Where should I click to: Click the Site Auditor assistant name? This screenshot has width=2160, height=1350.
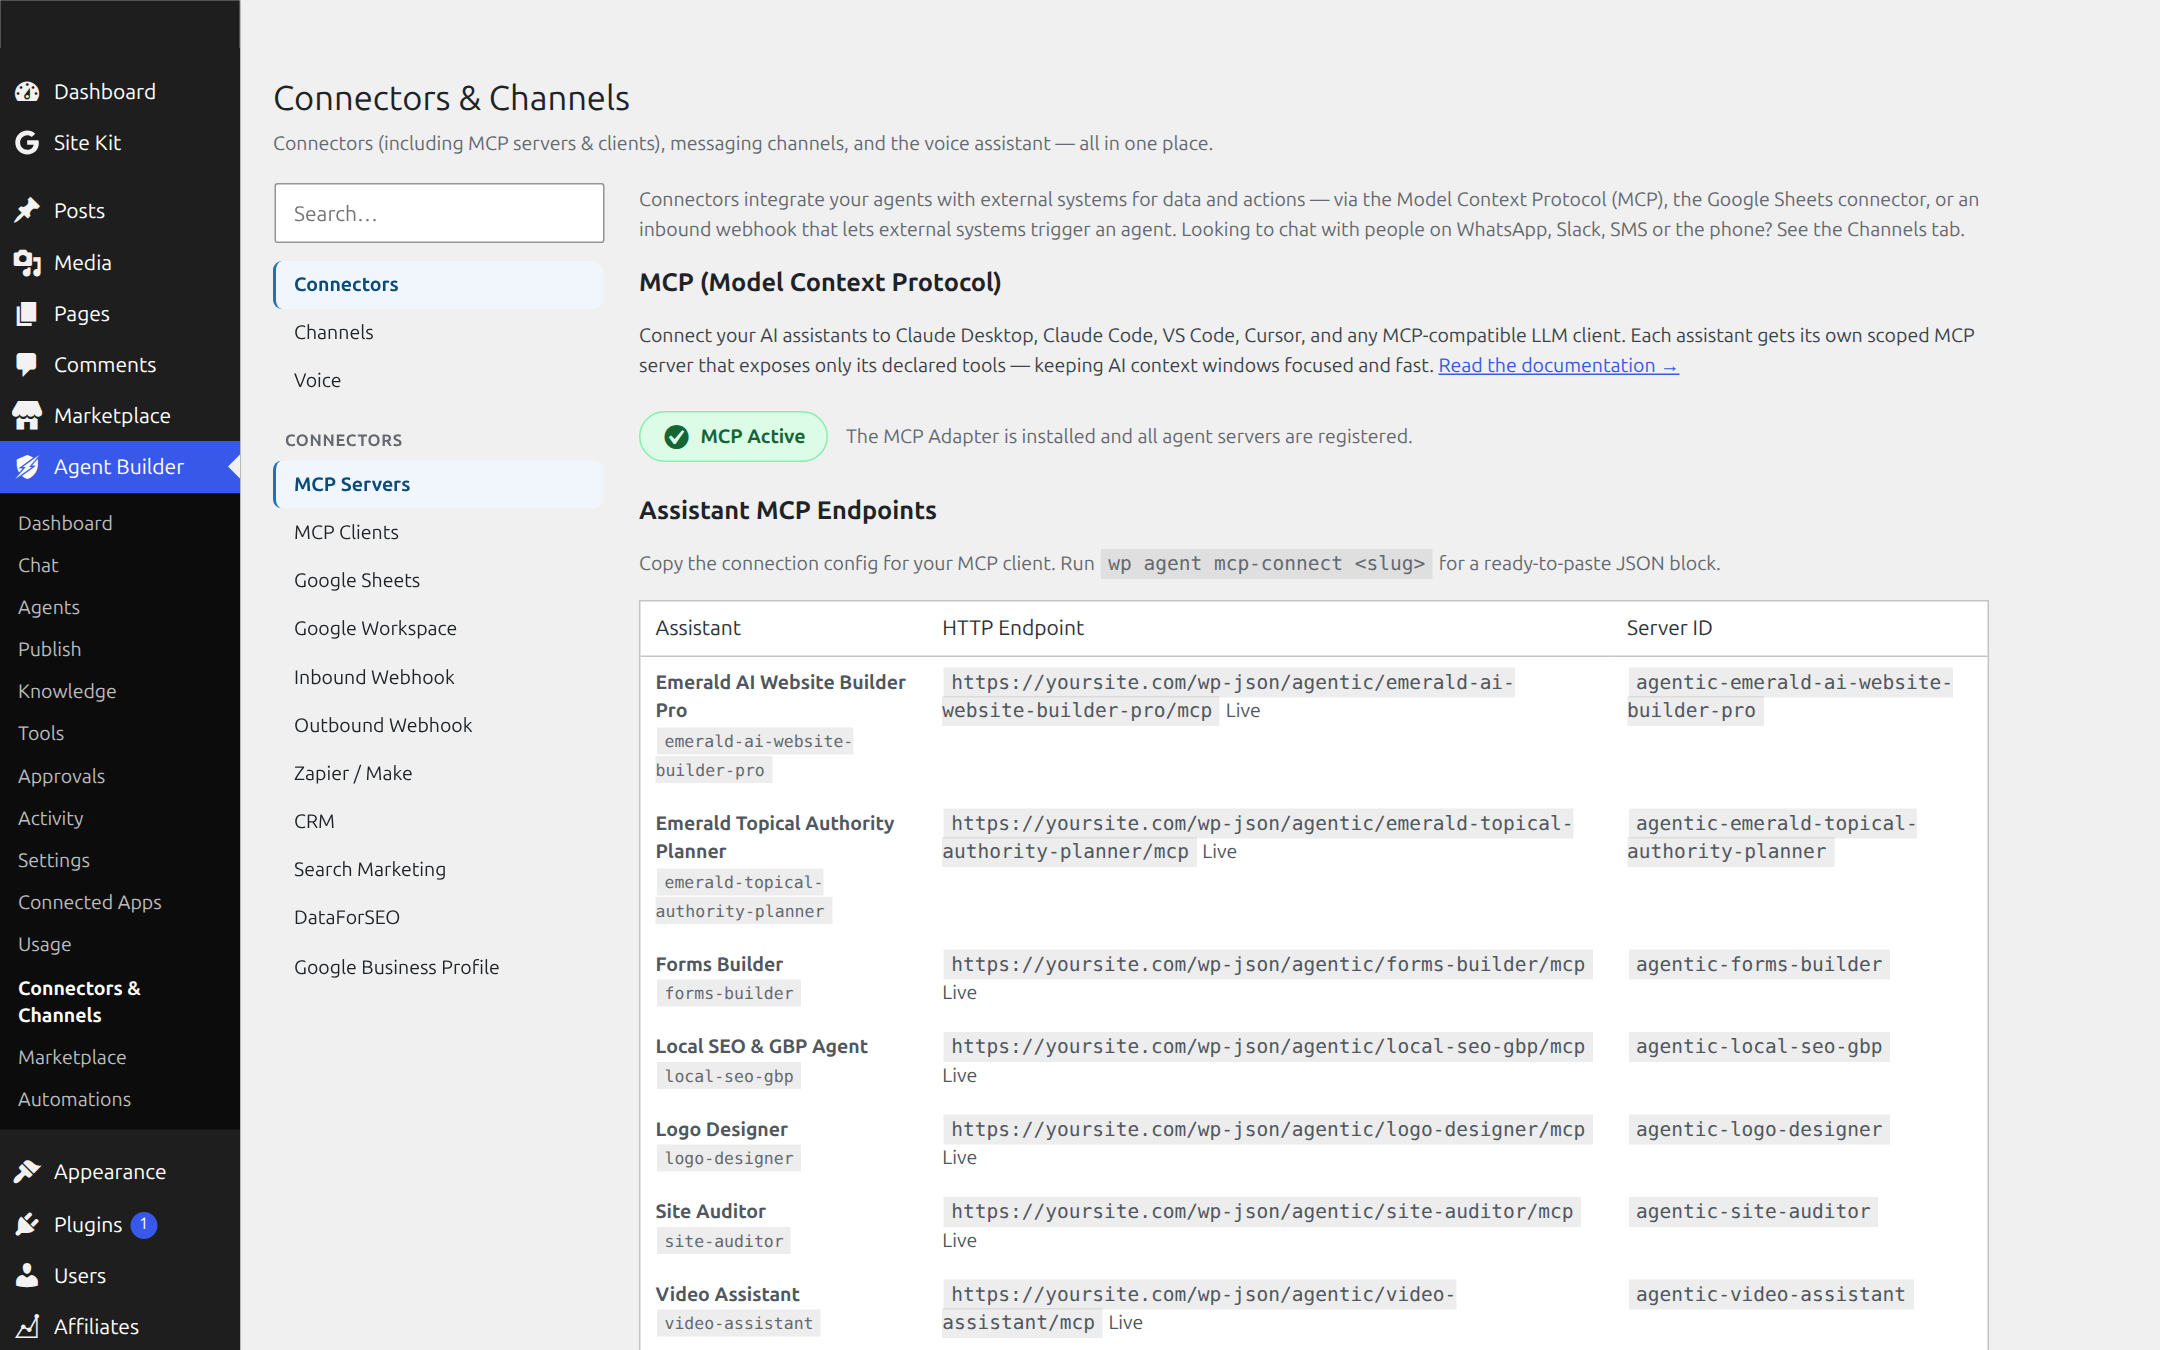click(x=710, y=1212)
